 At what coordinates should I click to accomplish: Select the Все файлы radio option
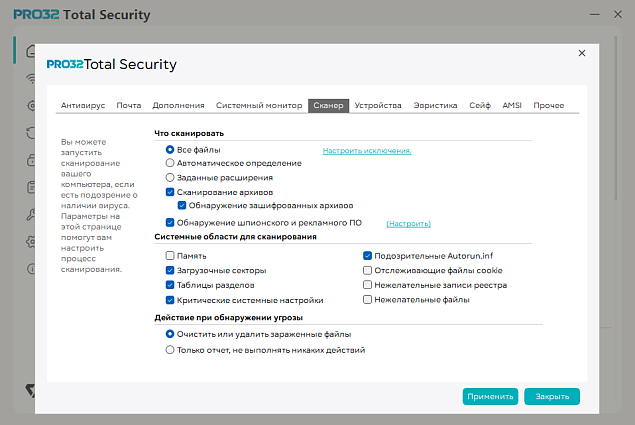tap(170, 150)
